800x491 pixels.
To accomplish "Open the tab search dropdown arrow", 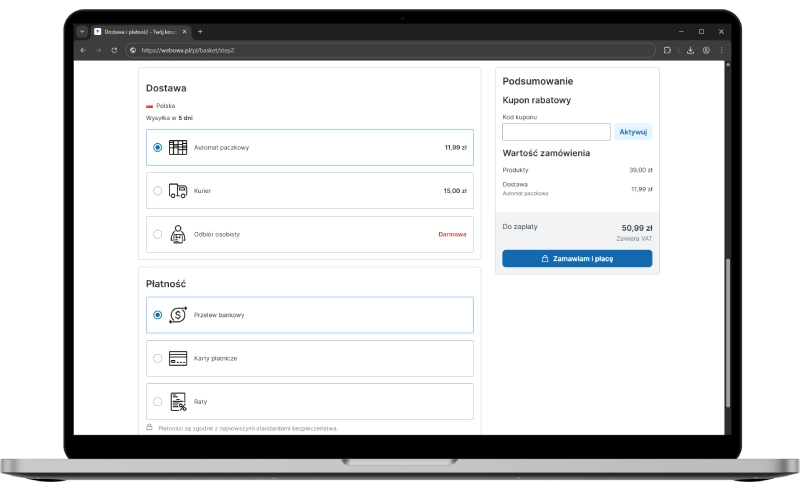I will tap(82, 31).
